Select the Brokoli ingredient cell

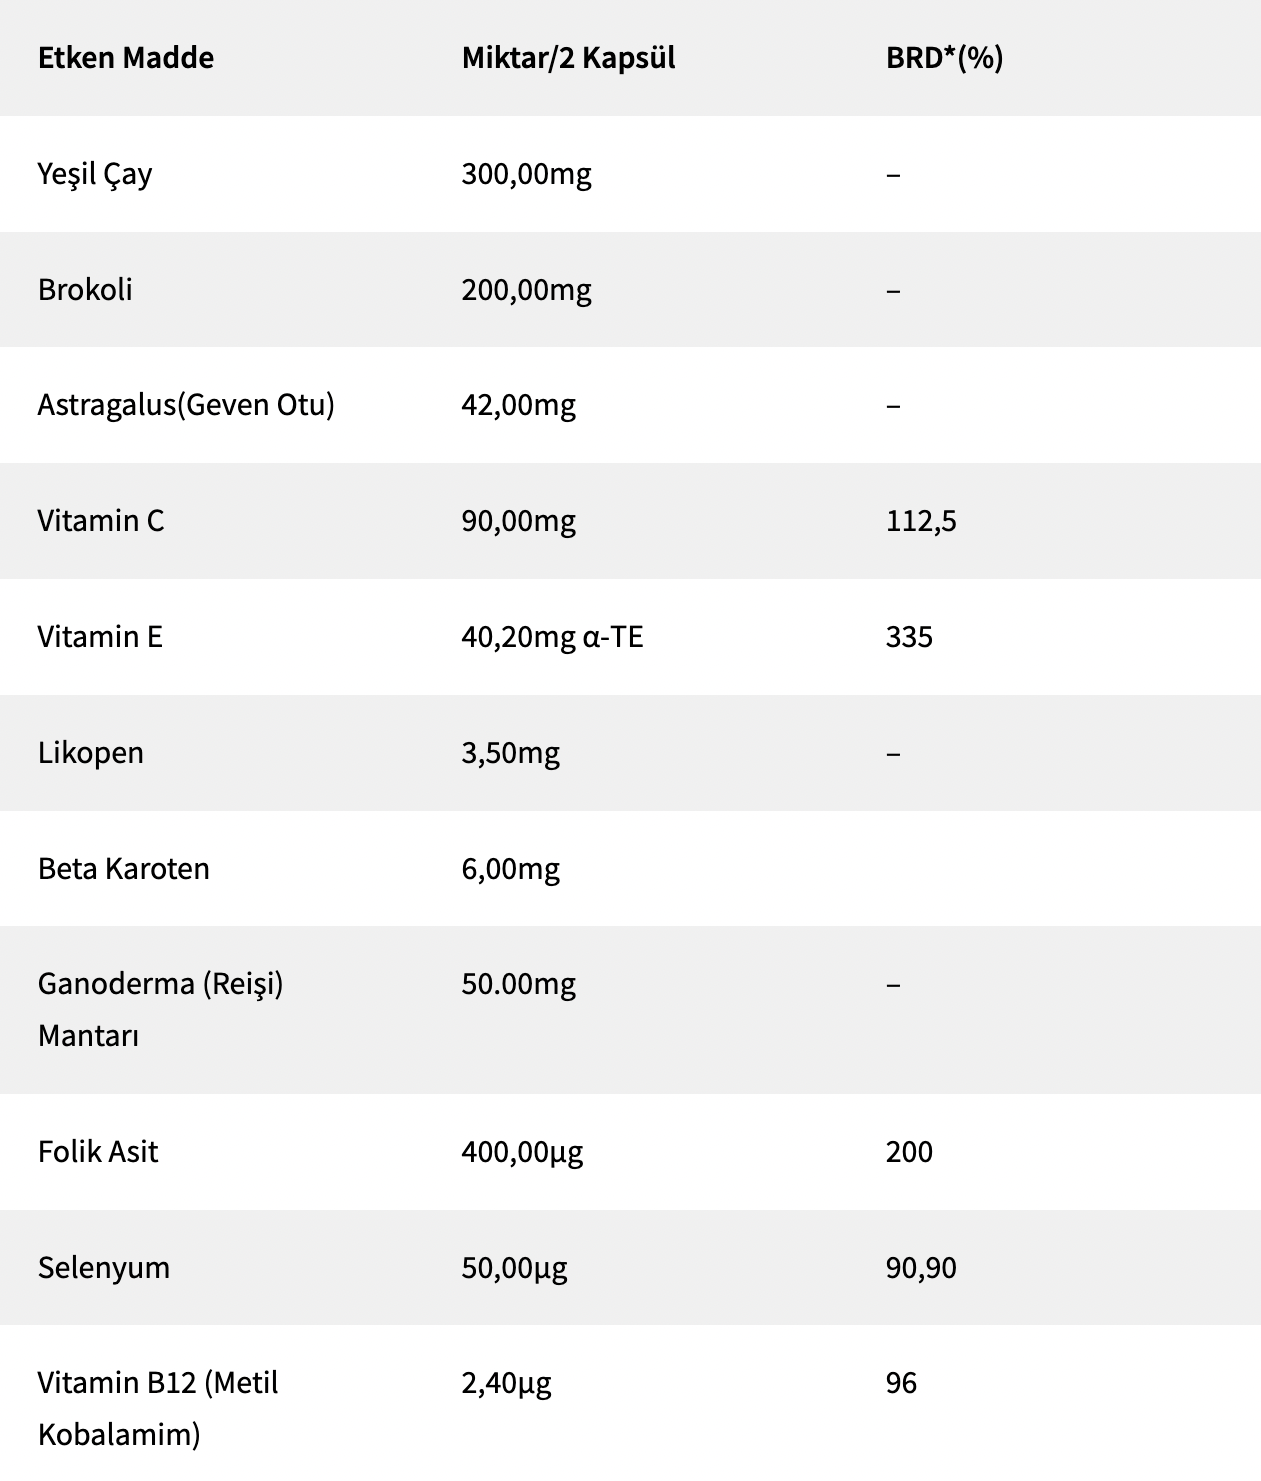pos(85,290)
